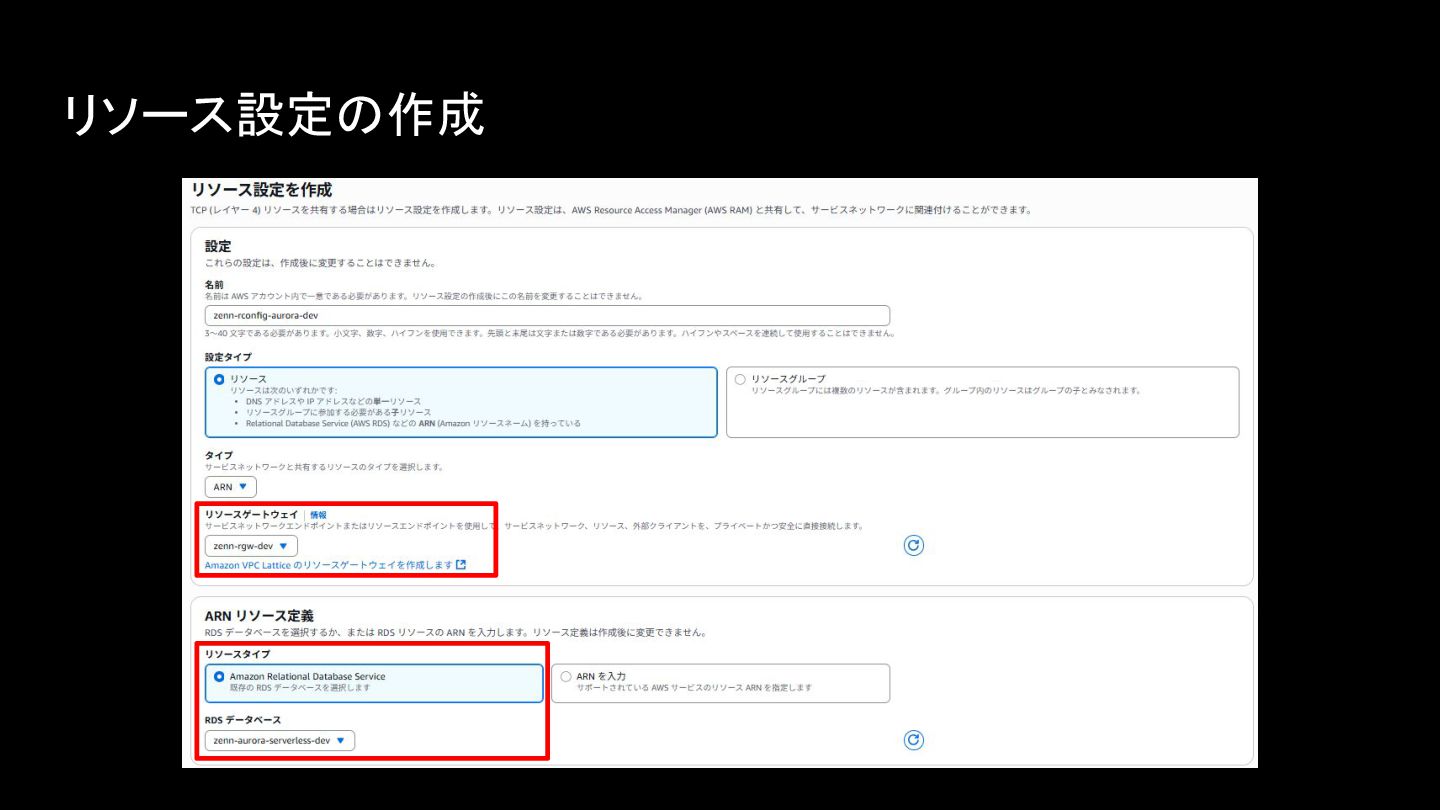Image resolution: width=1440 pixels, height=810 pixels.
Task: Click the リソース設定を作成 page heading
Action: 261,190
